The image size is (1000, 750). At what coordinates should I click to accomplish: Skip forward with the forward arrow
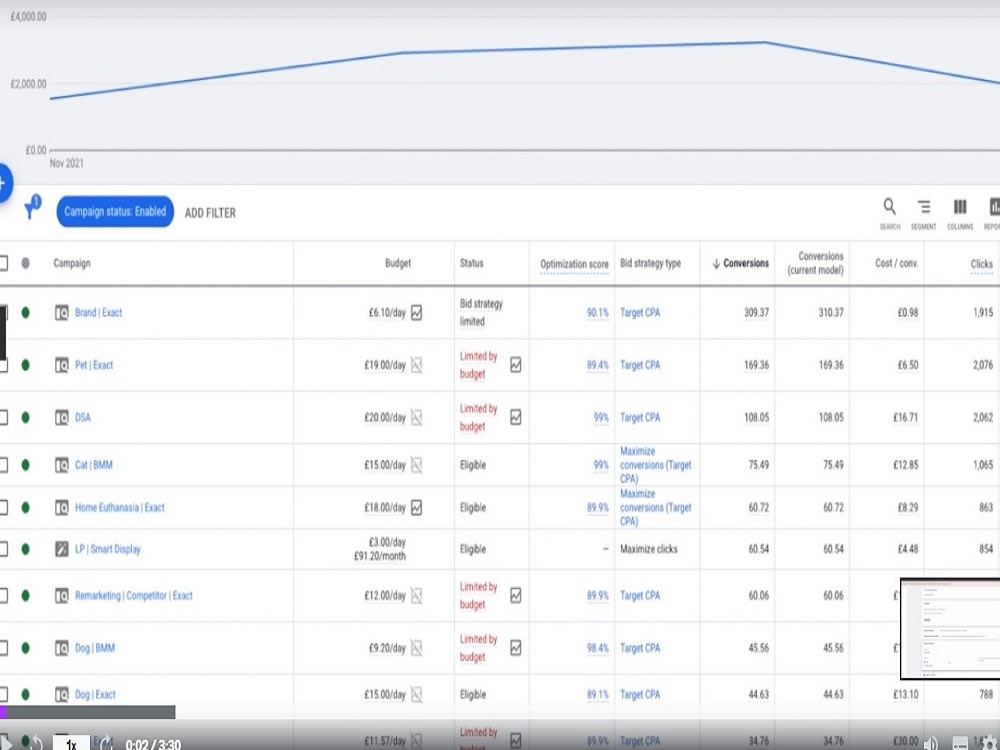107,742
